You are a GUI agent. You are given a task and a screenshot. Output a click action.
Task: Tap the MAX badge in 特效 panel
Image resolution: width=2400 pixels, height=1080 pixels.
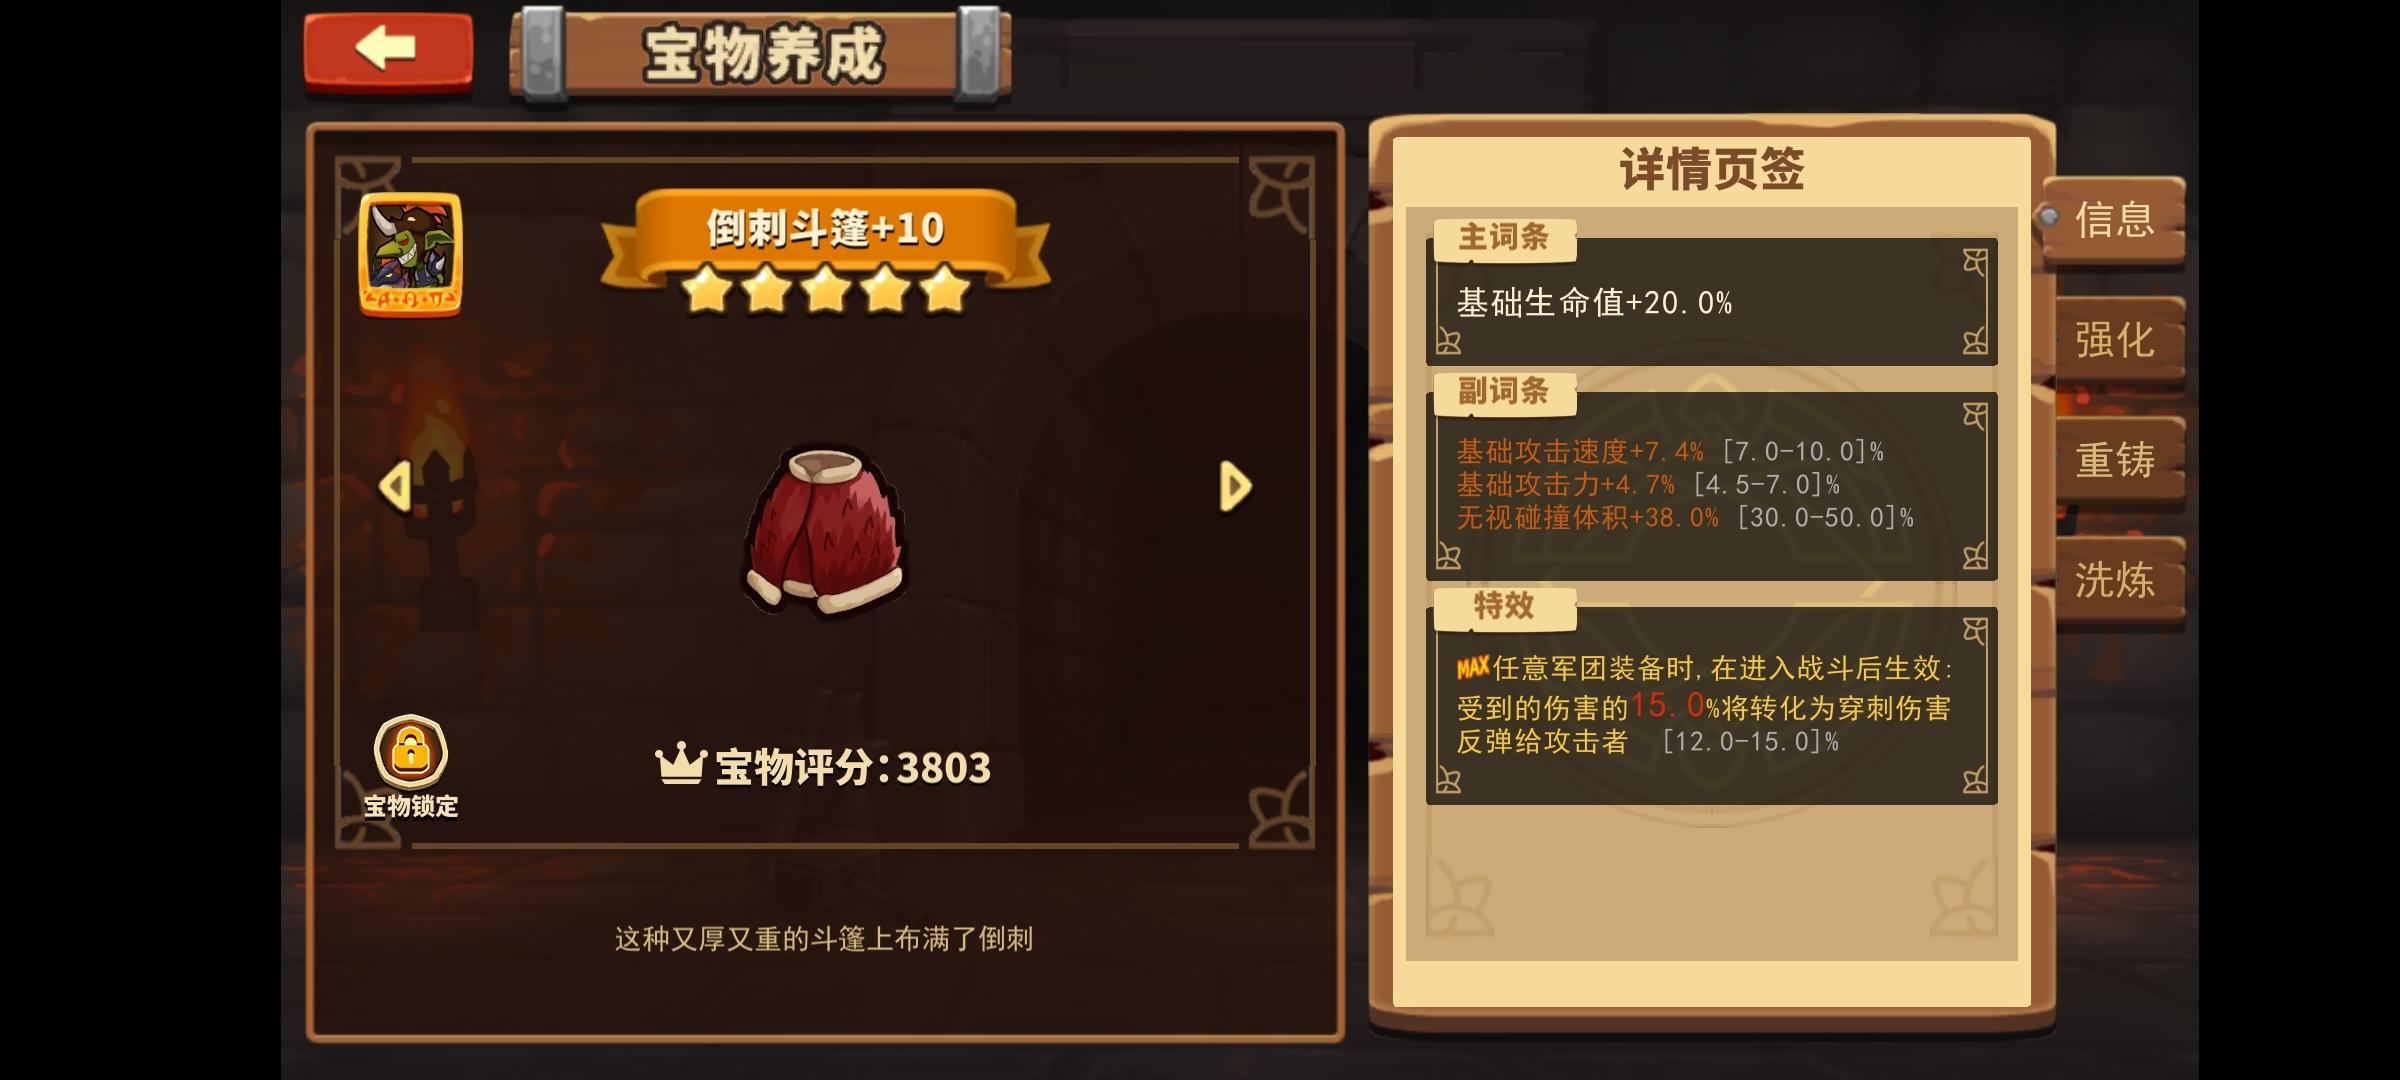[1473, 667]
